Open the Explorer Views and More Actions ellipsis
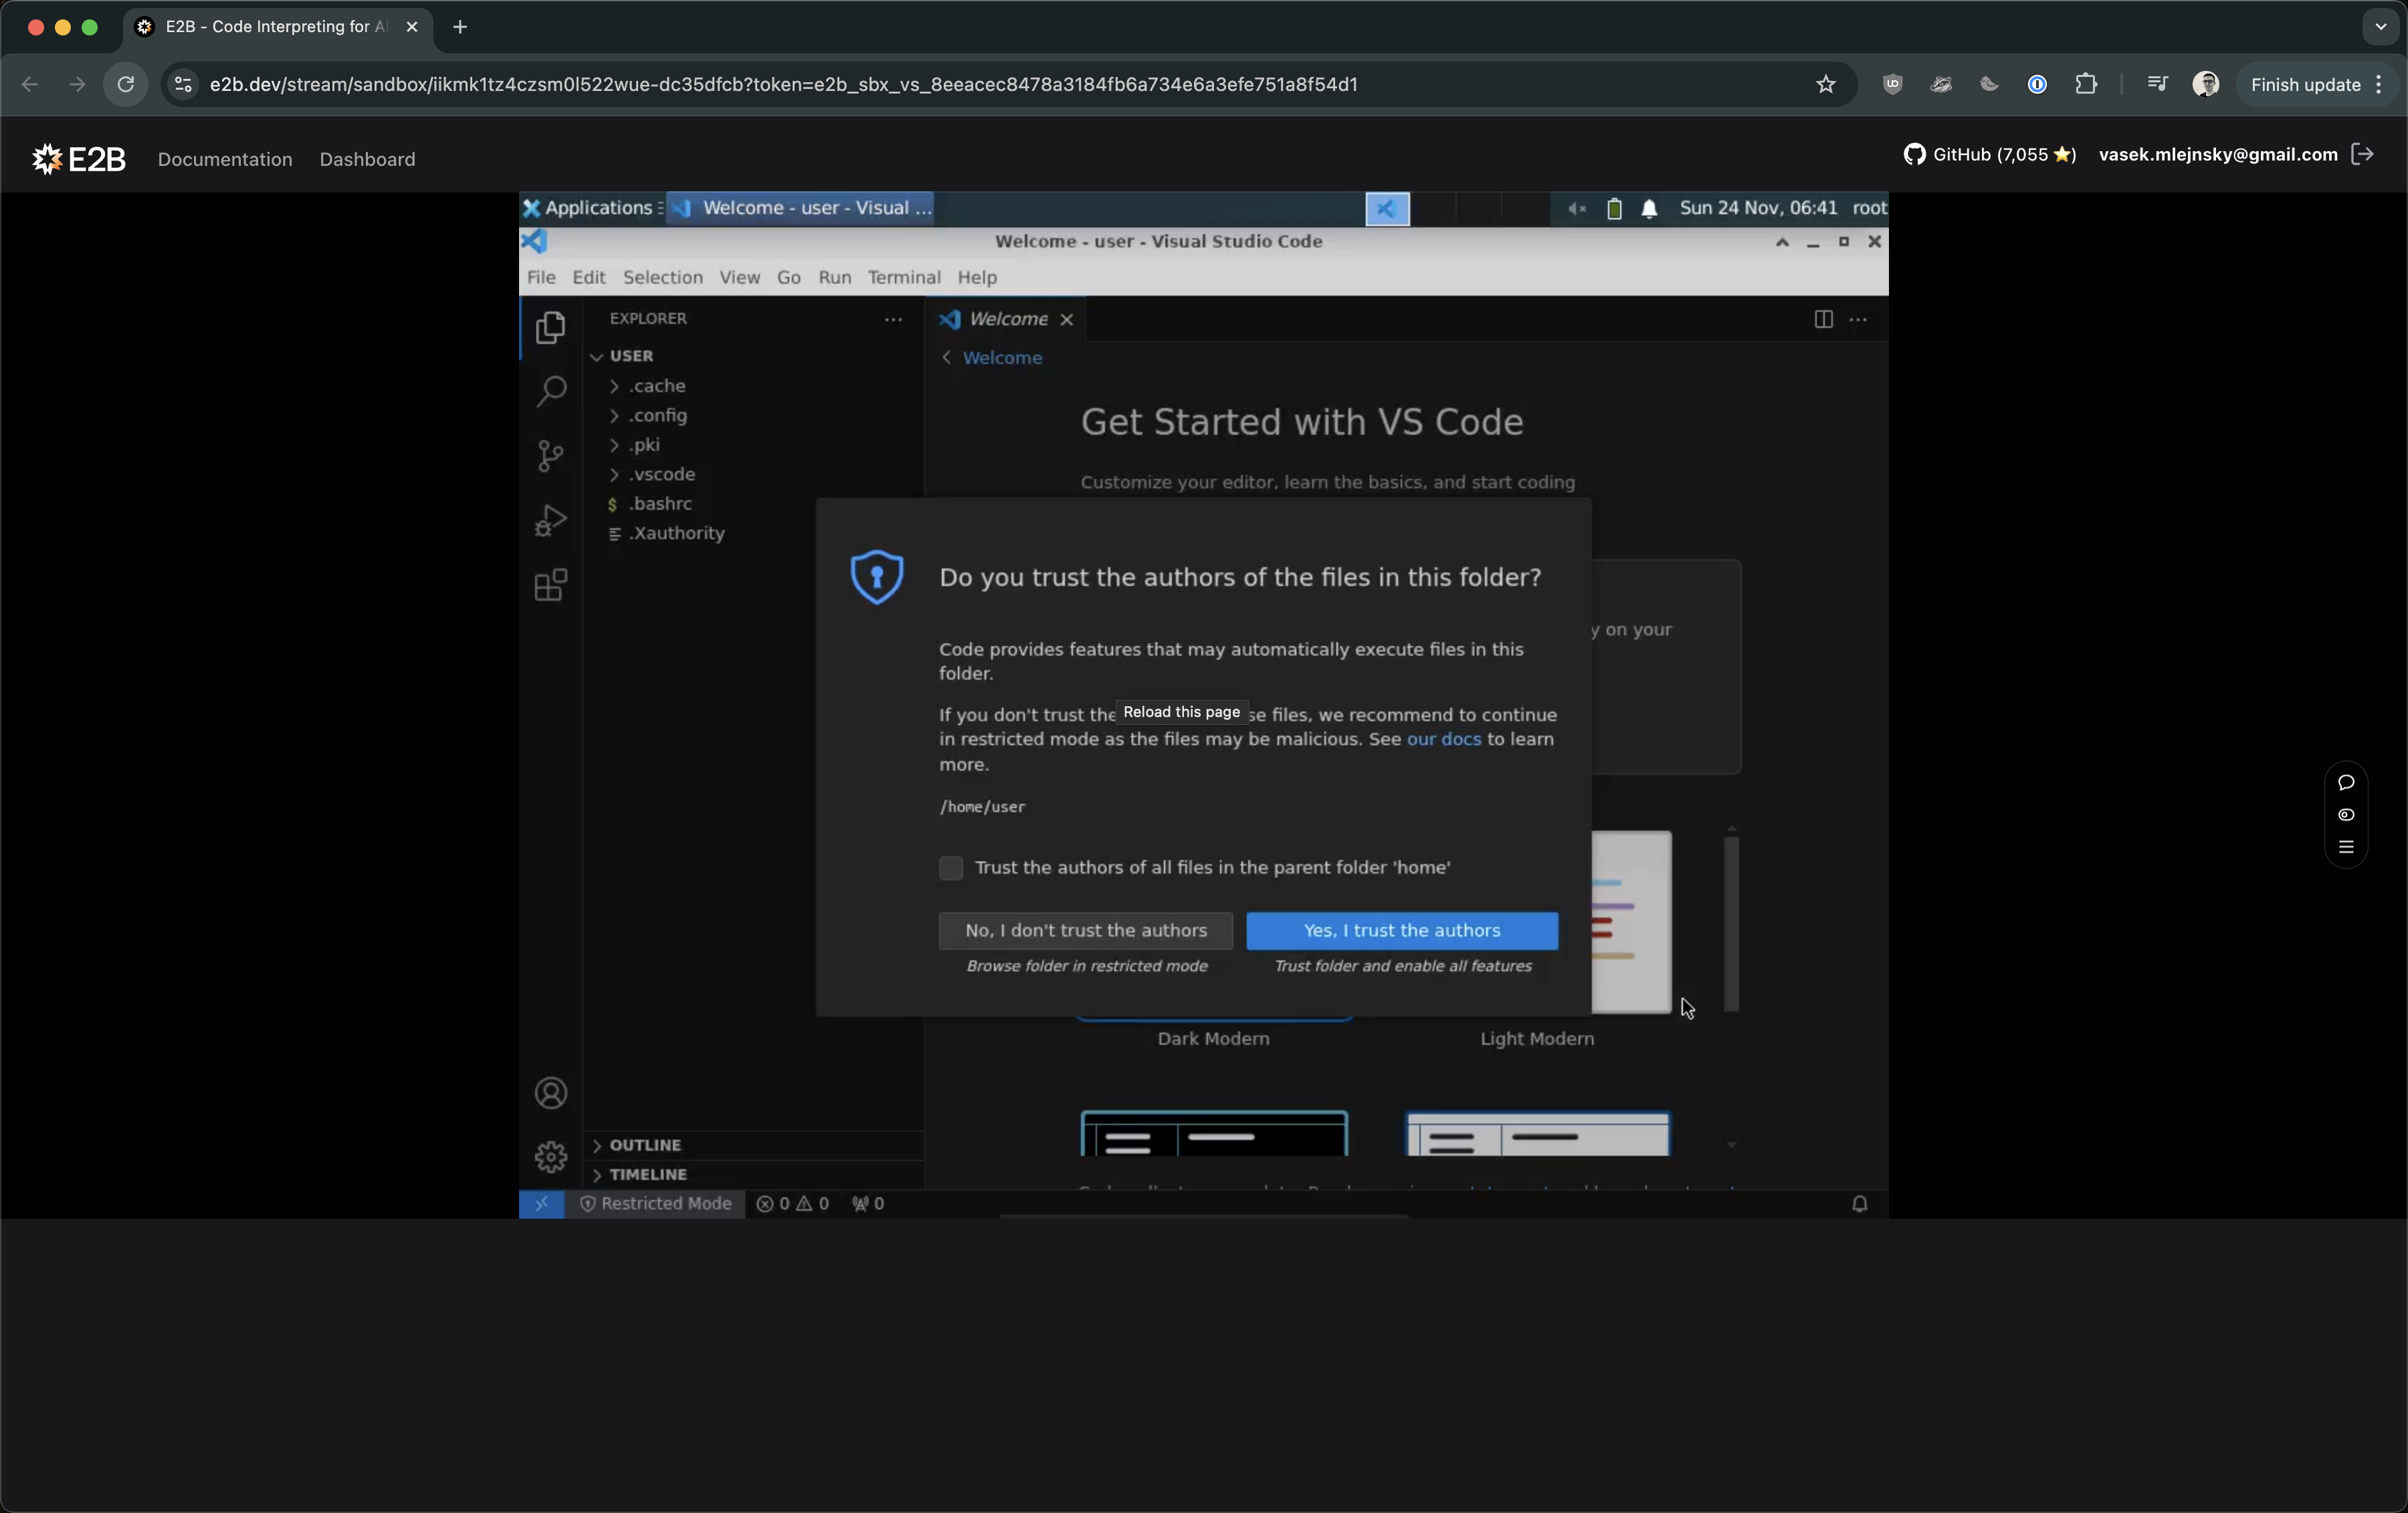 pos(893,319)
